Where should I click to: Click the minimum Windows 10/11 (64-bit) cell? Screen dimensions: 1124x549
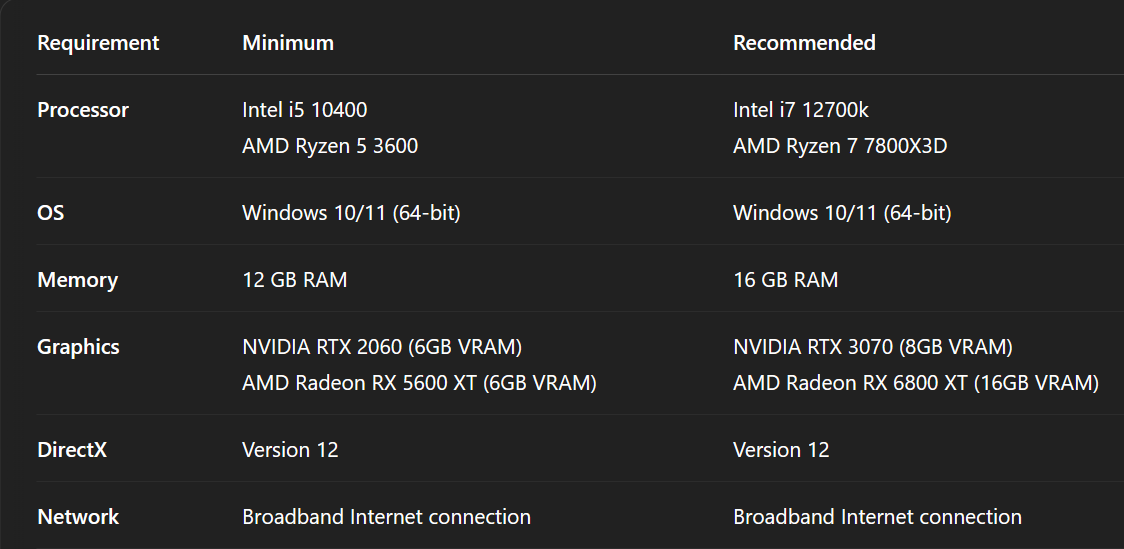coord(351,213)
